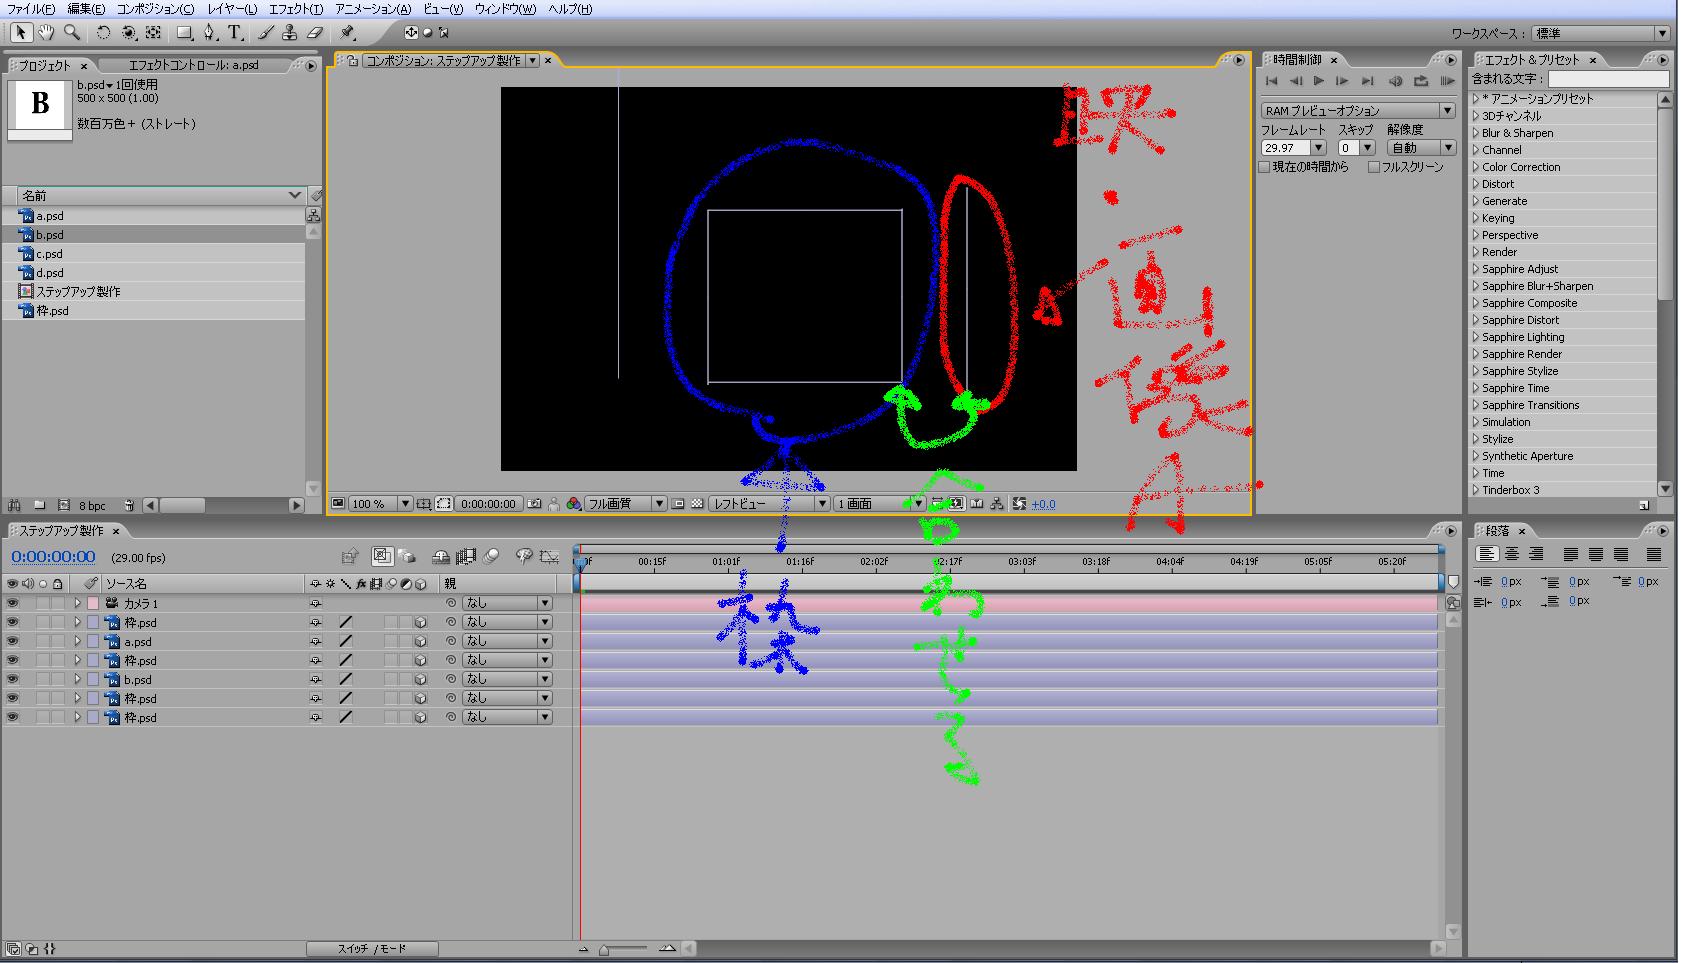Hide the カメラ 1 layer
Screen dimensions: 1681x963
[12, 603]
